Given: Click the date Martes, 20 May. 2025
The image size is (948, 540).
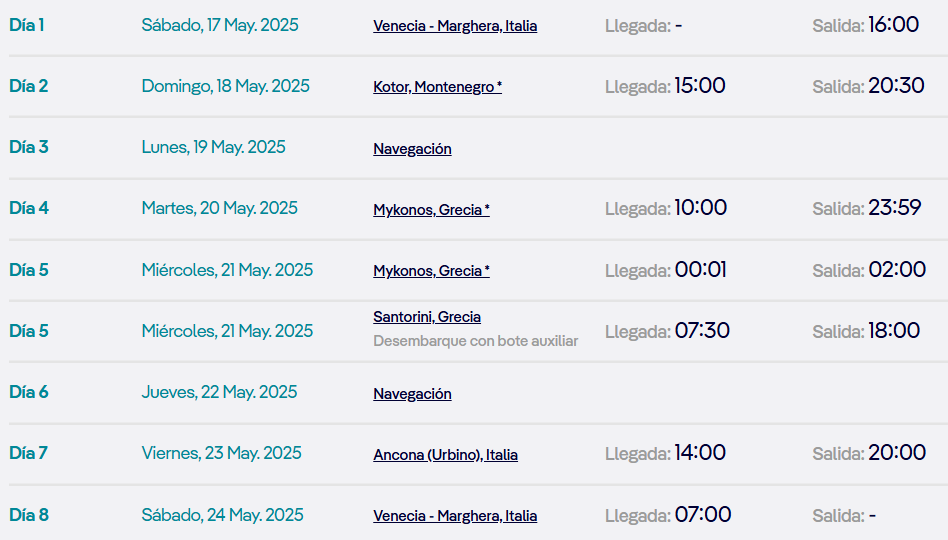Looking at the screenshot, I should [220, 208].
